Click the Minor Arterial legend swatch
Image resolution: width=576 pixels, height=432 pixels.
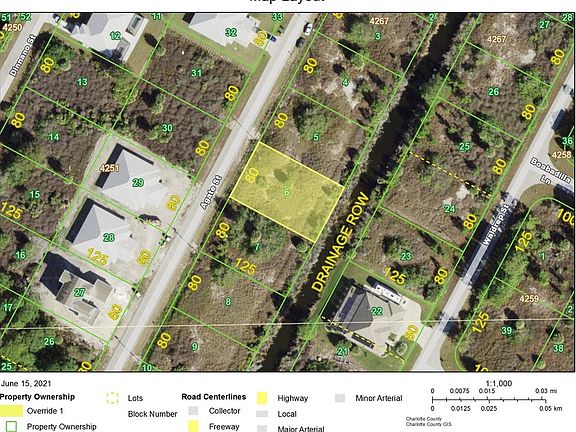coord(340,398)
